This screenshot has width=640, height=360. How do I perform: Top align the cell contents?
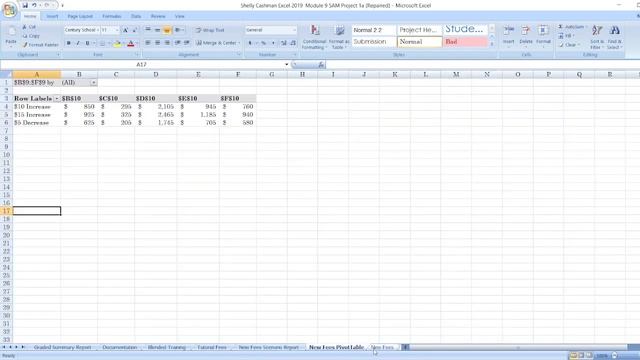pyautogui.click(x=148, y=30)
